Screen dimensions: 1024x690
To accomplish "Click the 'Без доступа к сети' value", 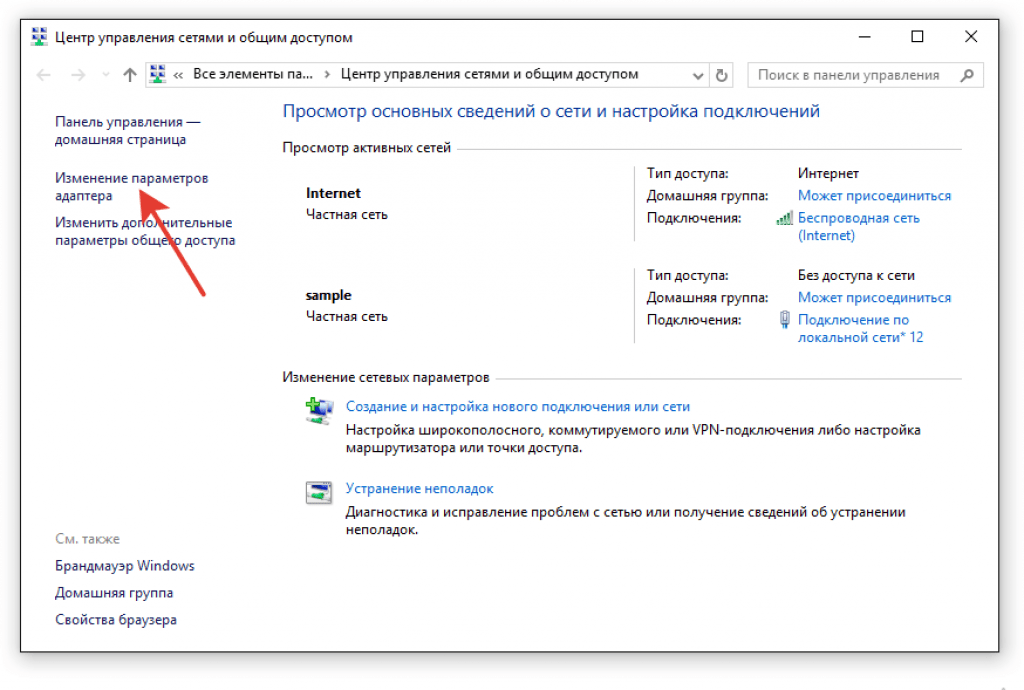I will [856, 275].
